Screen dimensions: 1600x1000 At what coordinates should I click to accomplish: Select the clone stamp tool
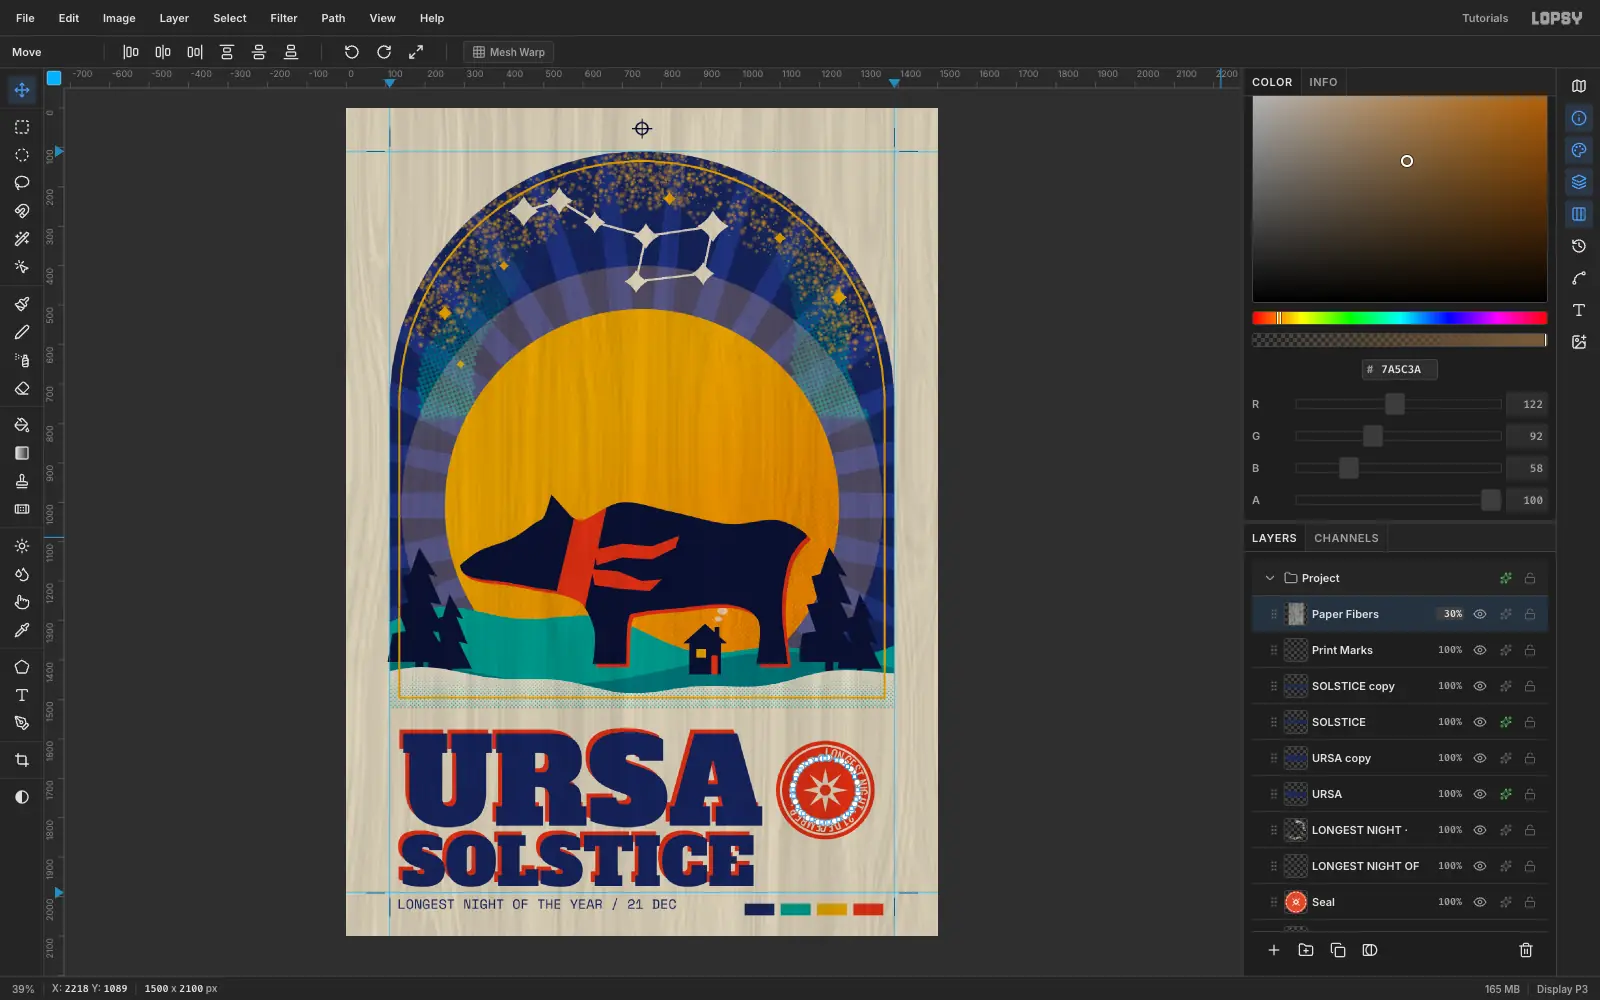coord(22,481)
